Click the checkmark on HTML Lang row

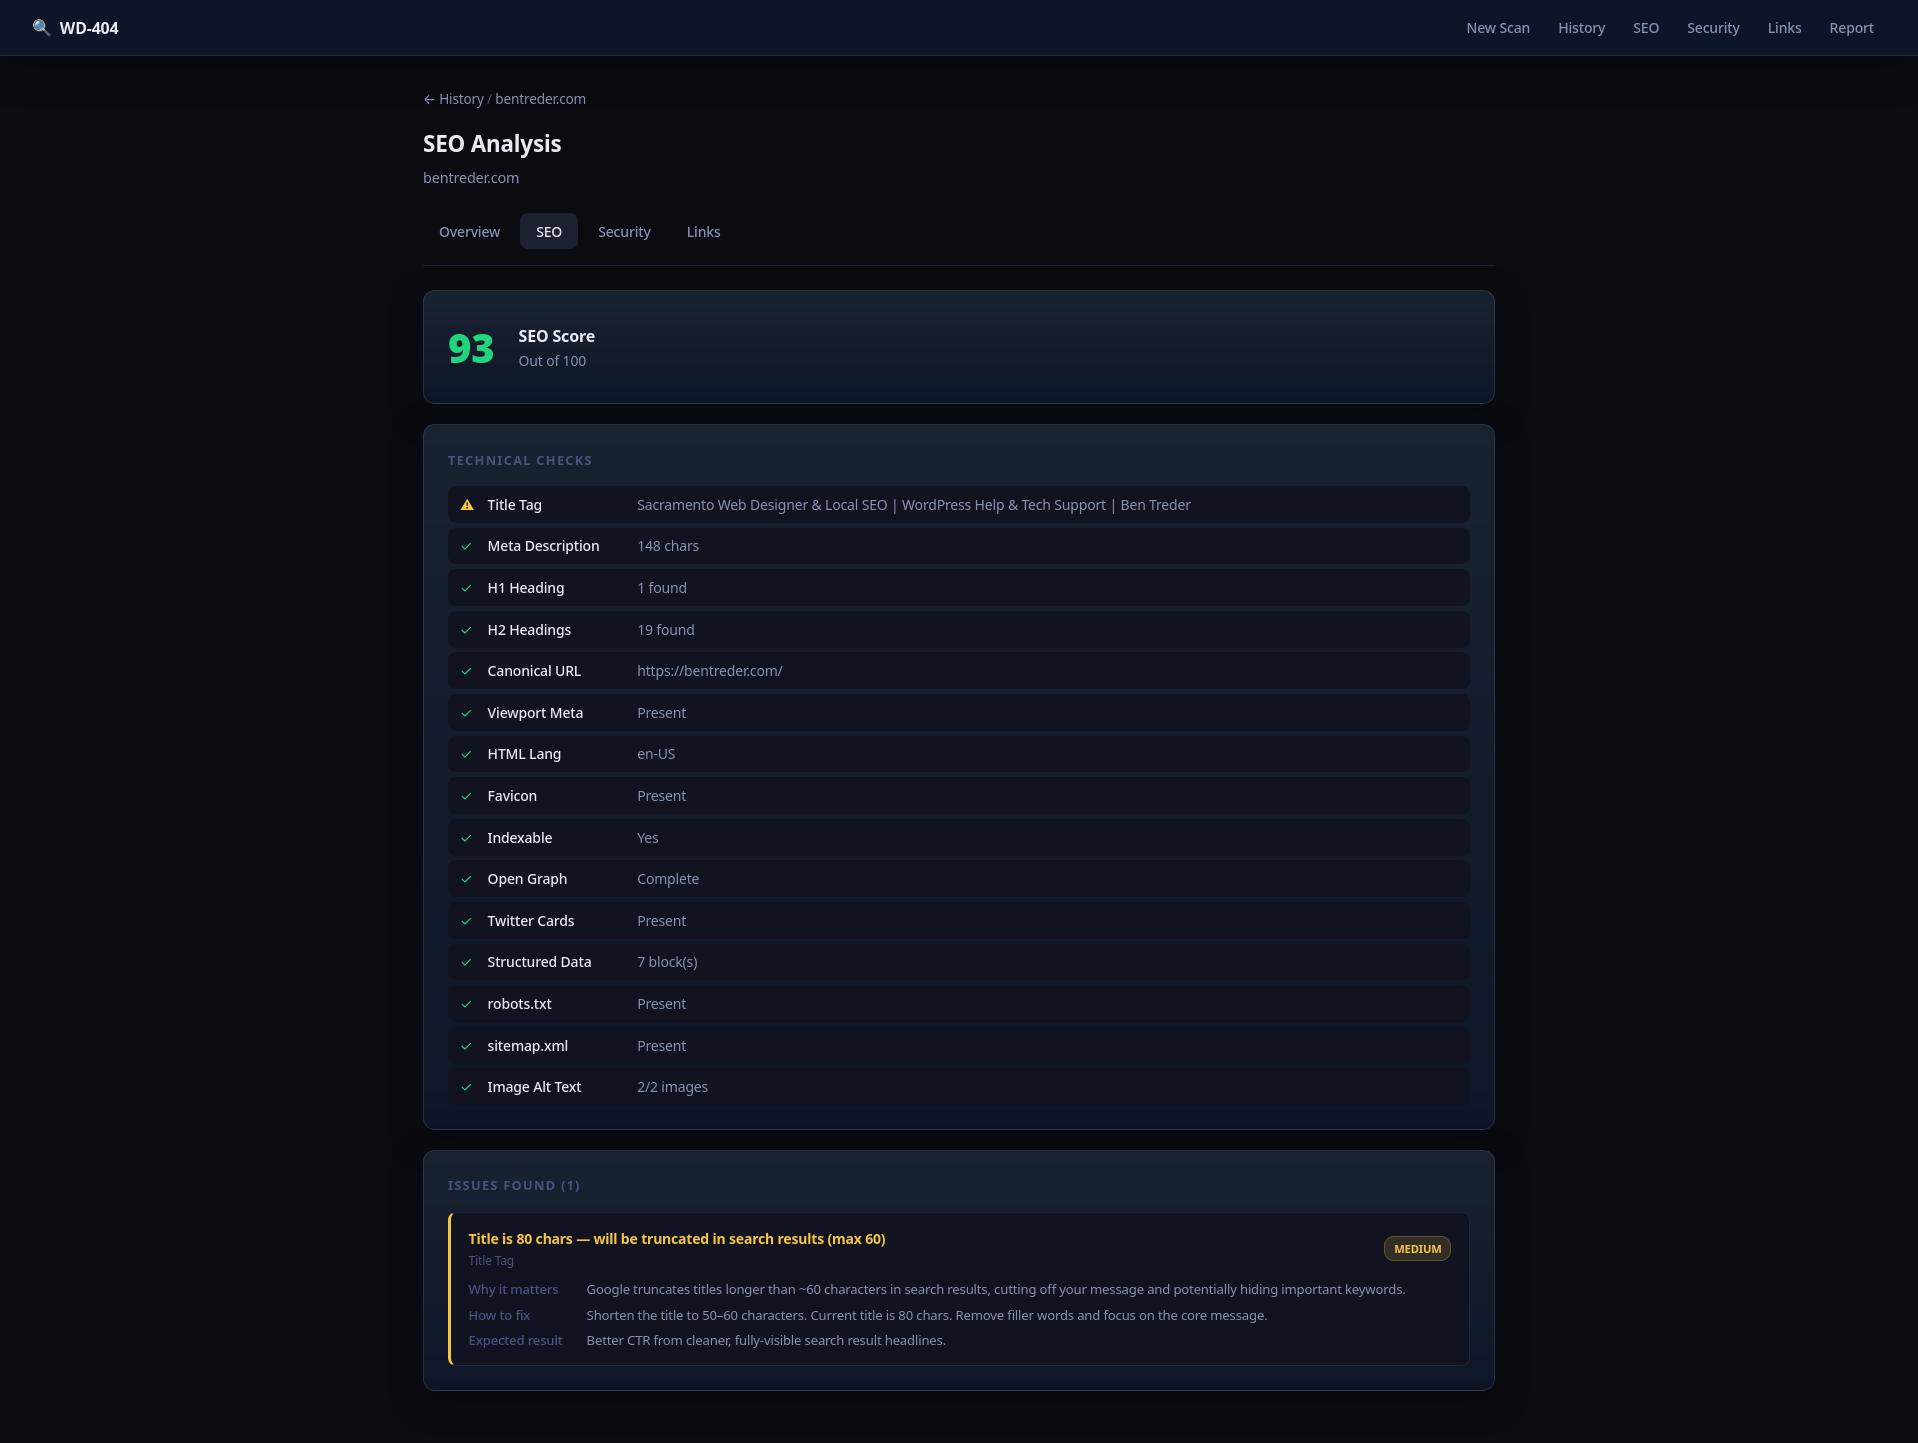466,754
